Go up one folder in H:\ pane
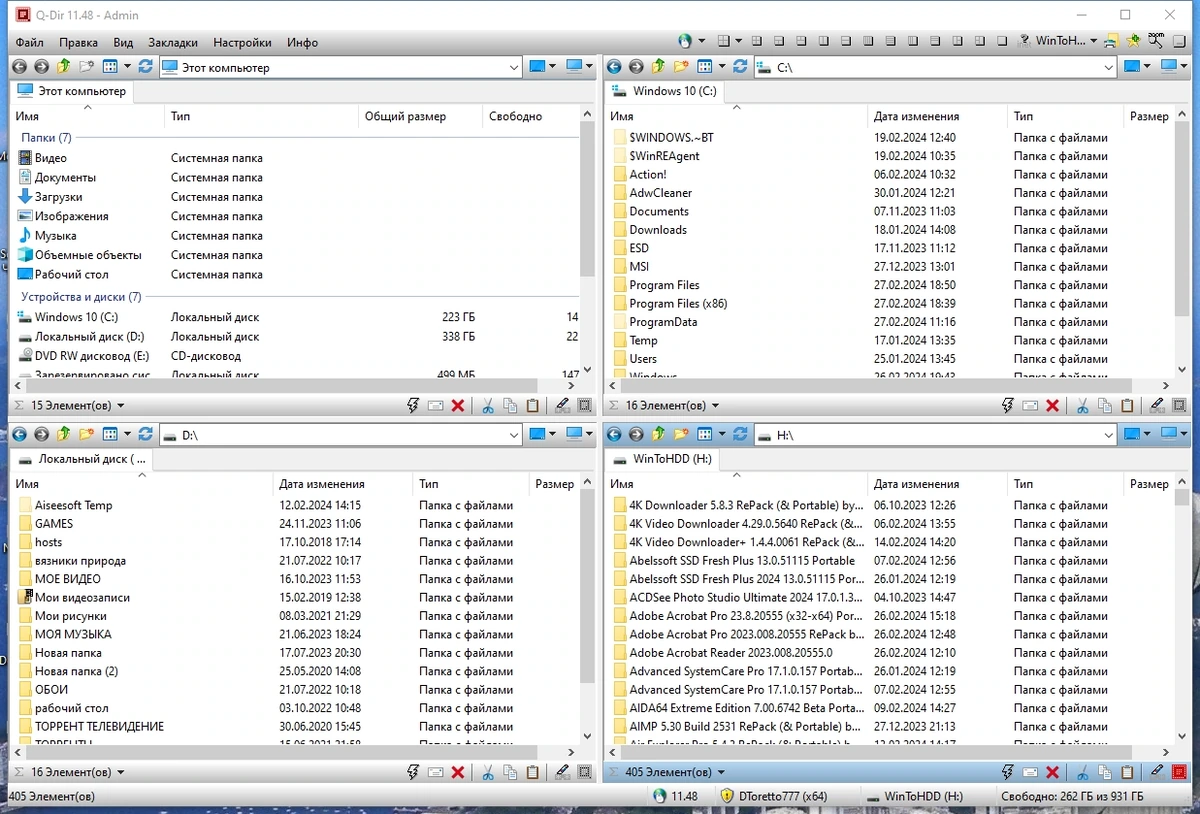 point(658,435)
